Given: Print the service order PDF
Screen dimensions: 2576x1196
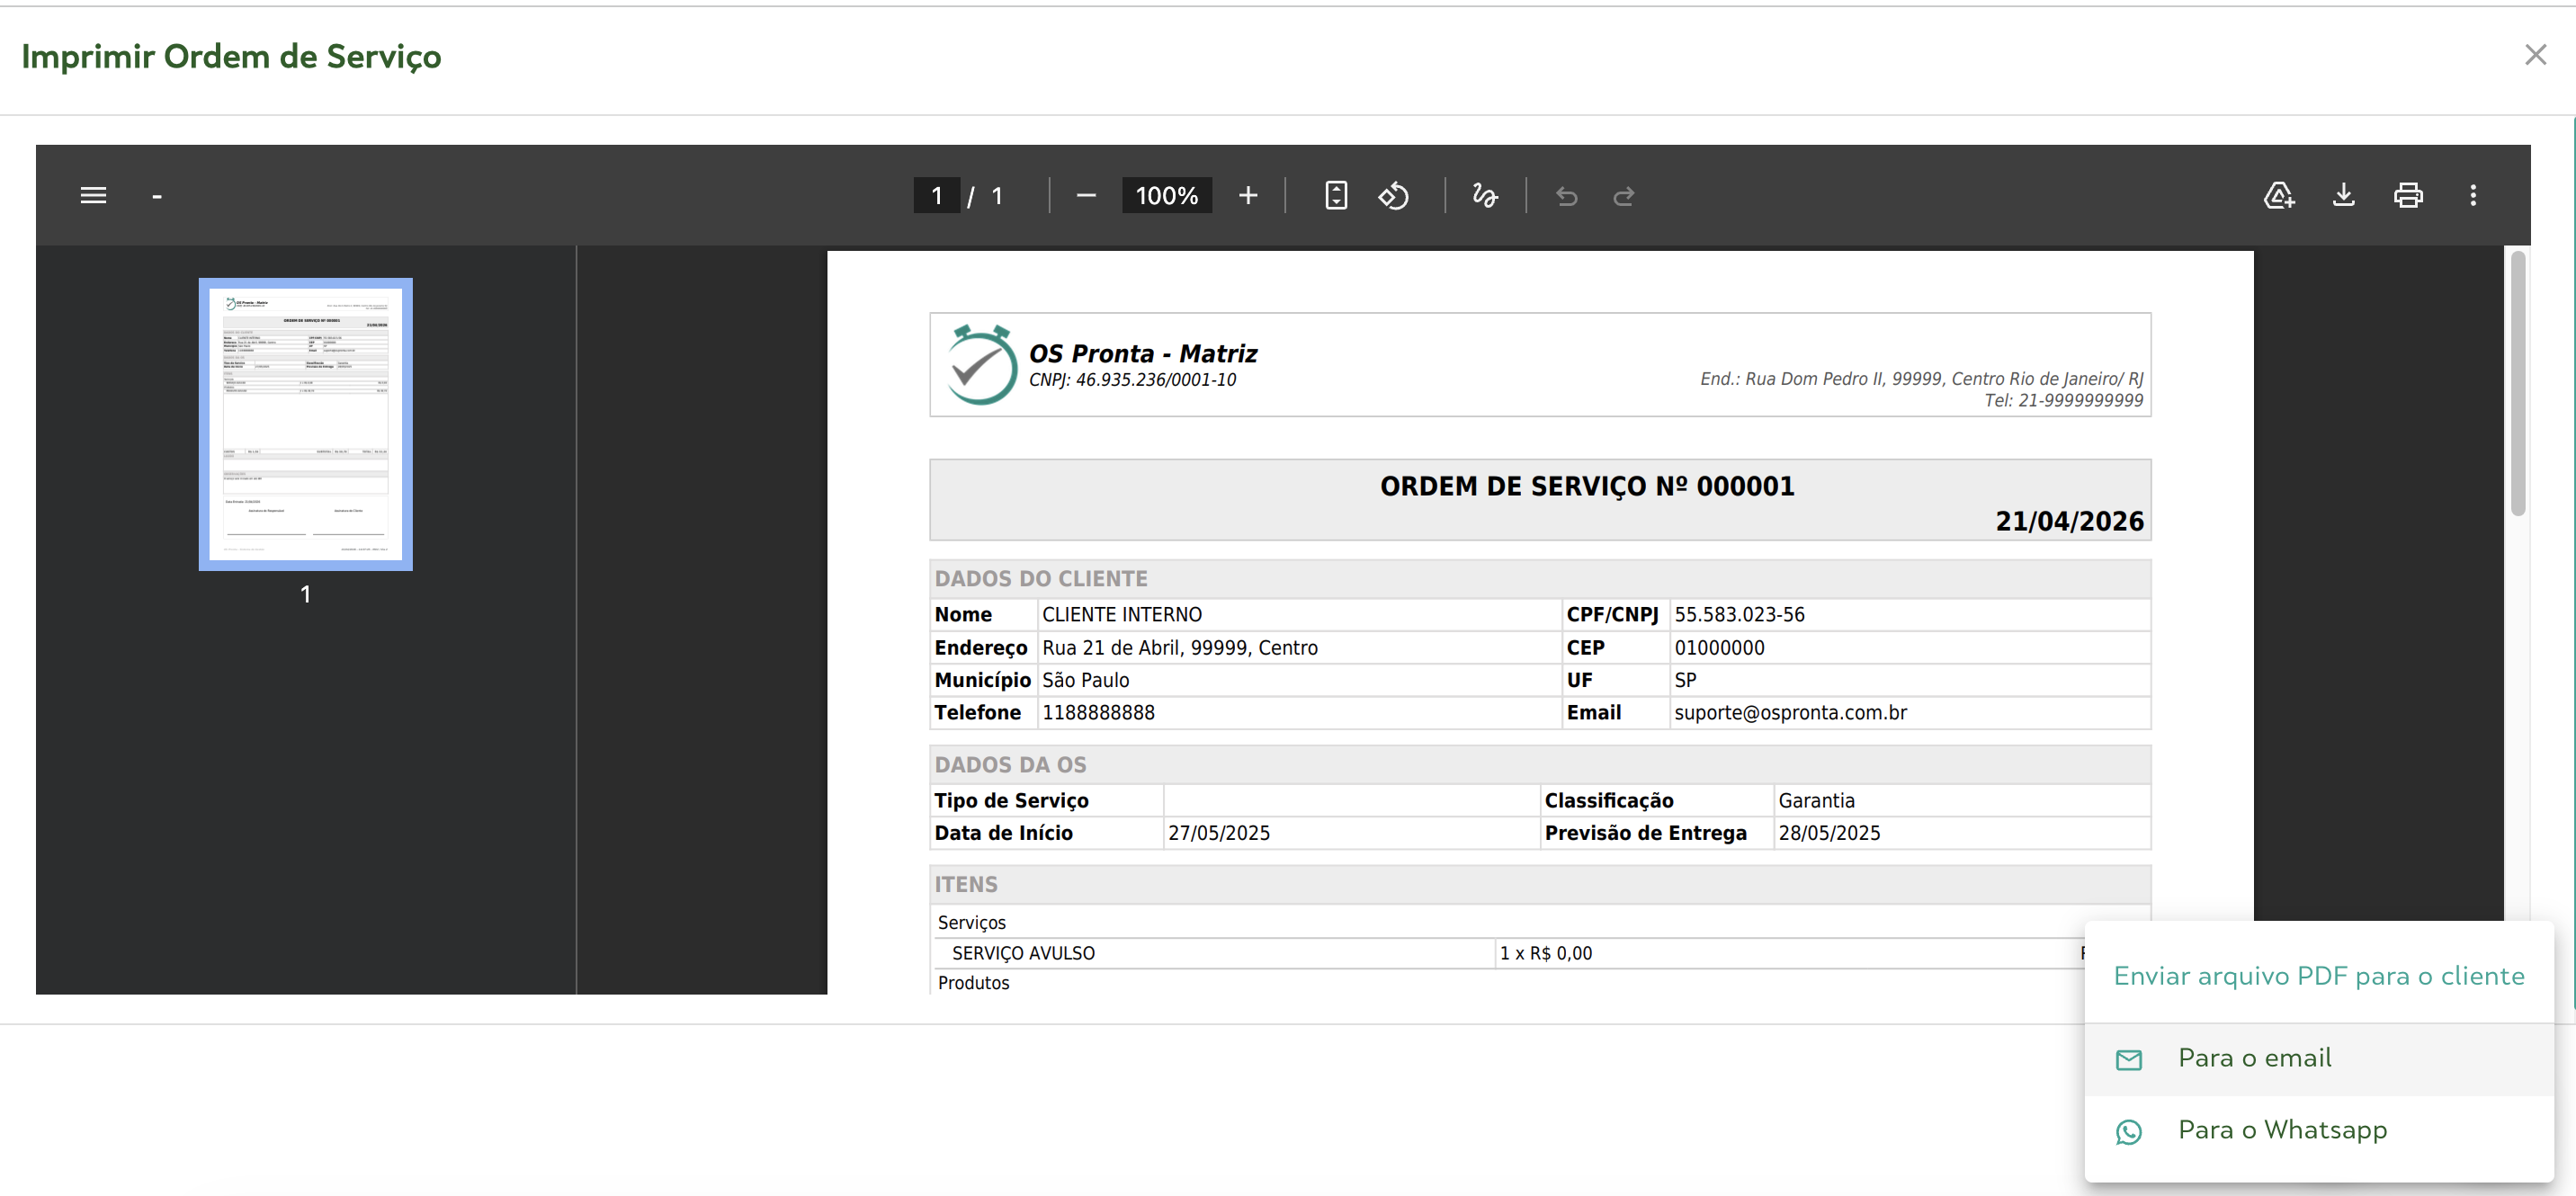Looking at the screenshot, I should click(x=2407, y=195).
